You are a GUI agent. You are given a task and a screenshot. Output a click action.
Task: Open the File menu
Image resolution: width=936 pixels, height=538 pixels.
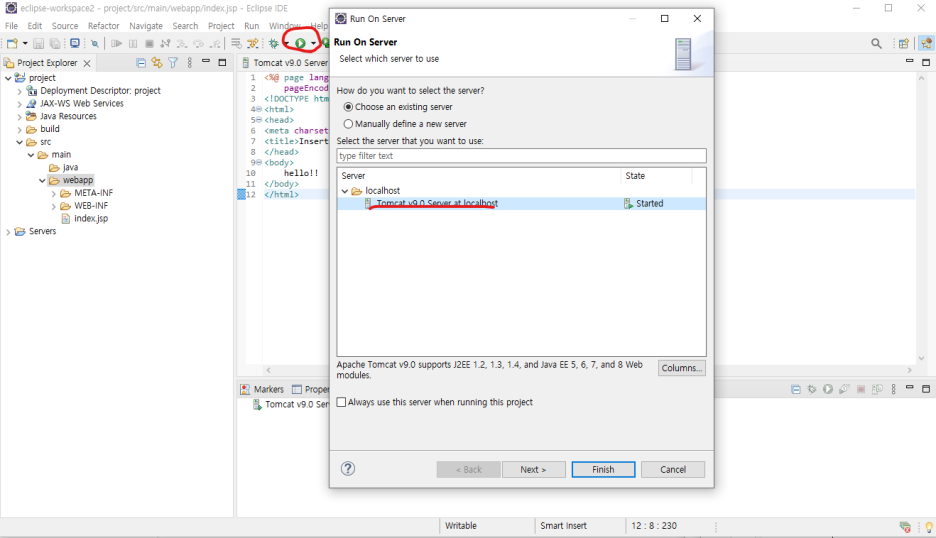11,26
